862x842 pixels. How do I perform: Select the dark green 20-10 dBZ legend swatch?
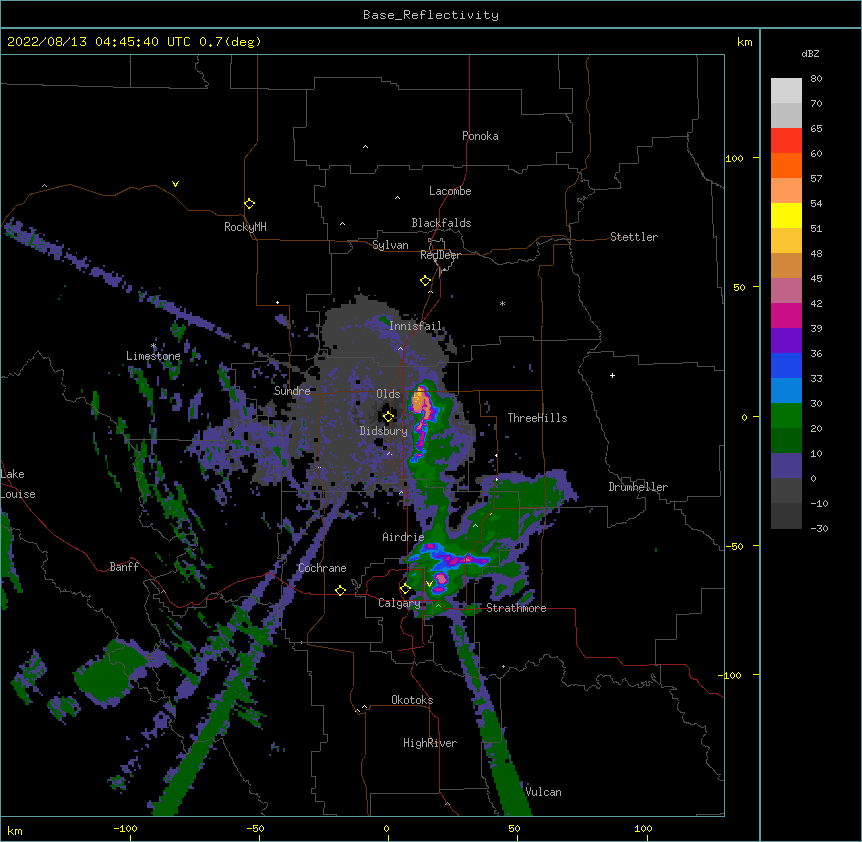coord(786,440)
